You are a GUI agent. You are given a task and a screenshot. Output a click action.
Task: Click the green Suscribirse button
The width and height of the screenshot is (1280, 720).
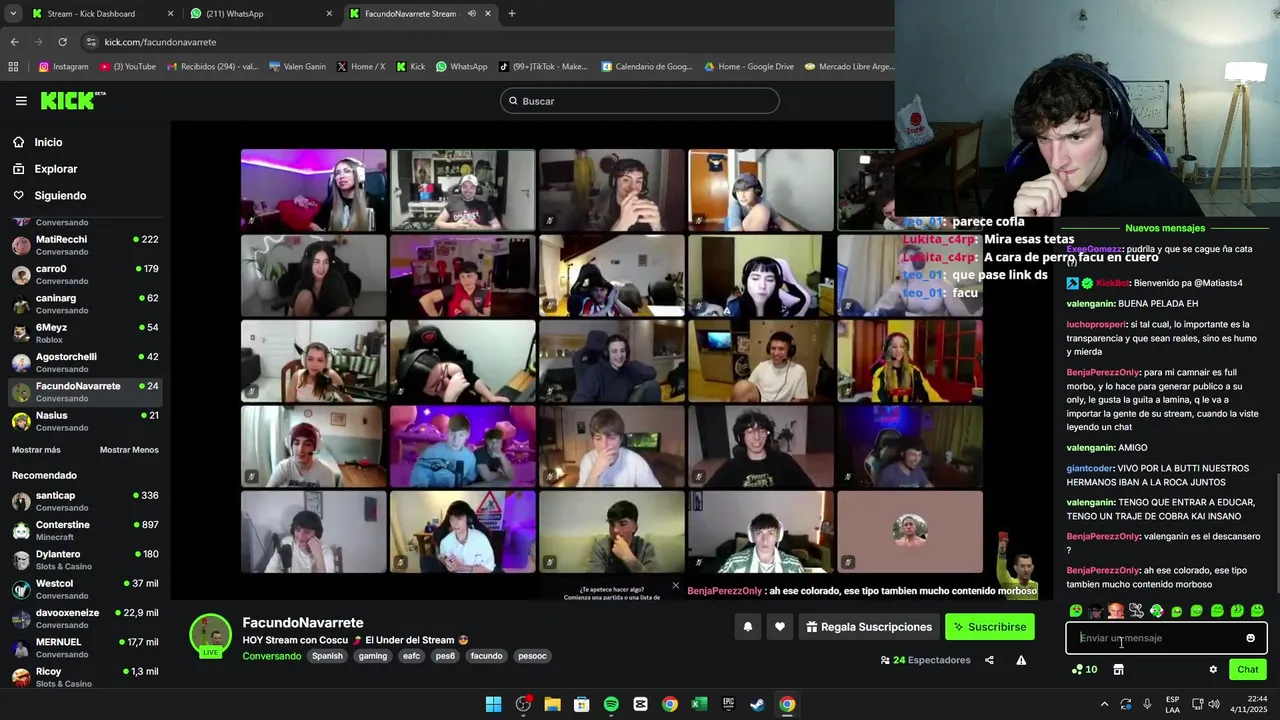(x=990, y=627)
